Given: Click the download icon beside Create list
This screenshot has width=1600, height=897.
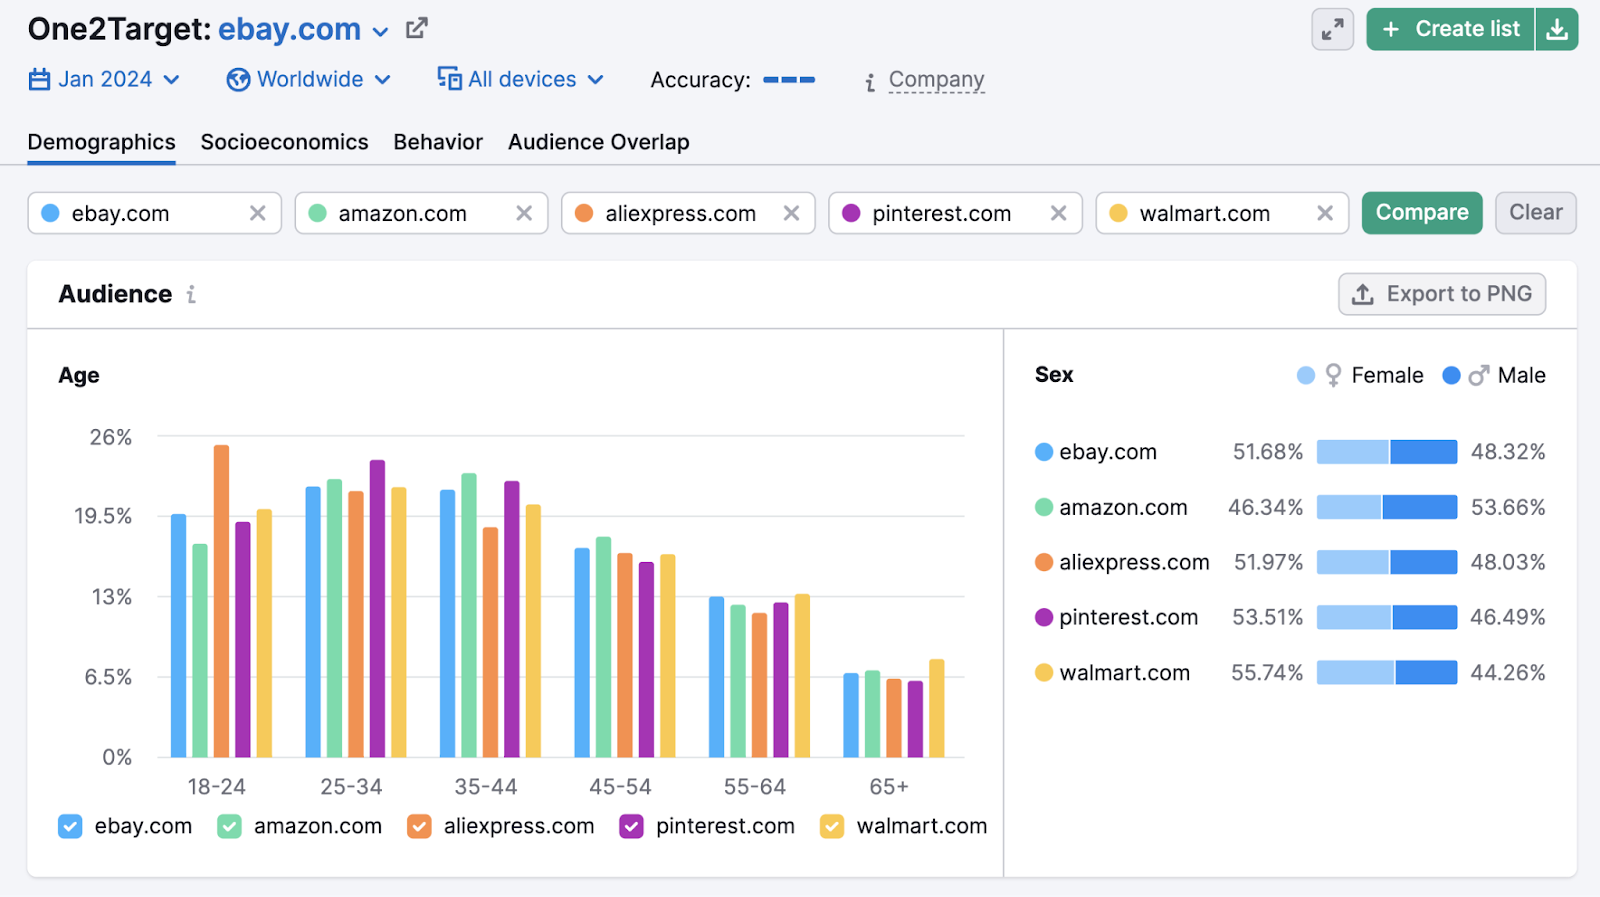Looking at the screenshot, I should [1557, 30].
